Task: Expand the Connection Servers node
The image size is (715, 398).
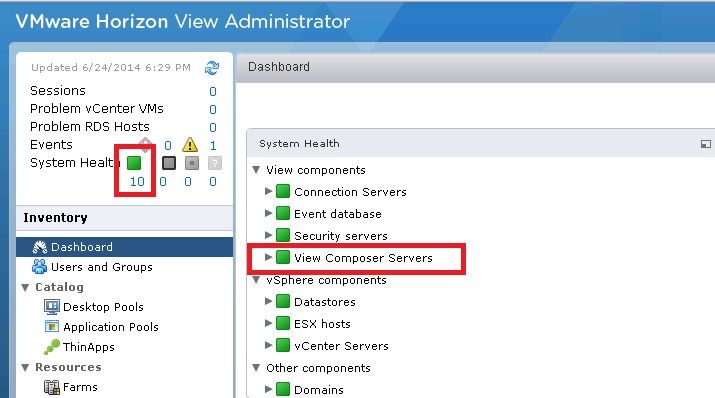Action: (x=269, y=191)
